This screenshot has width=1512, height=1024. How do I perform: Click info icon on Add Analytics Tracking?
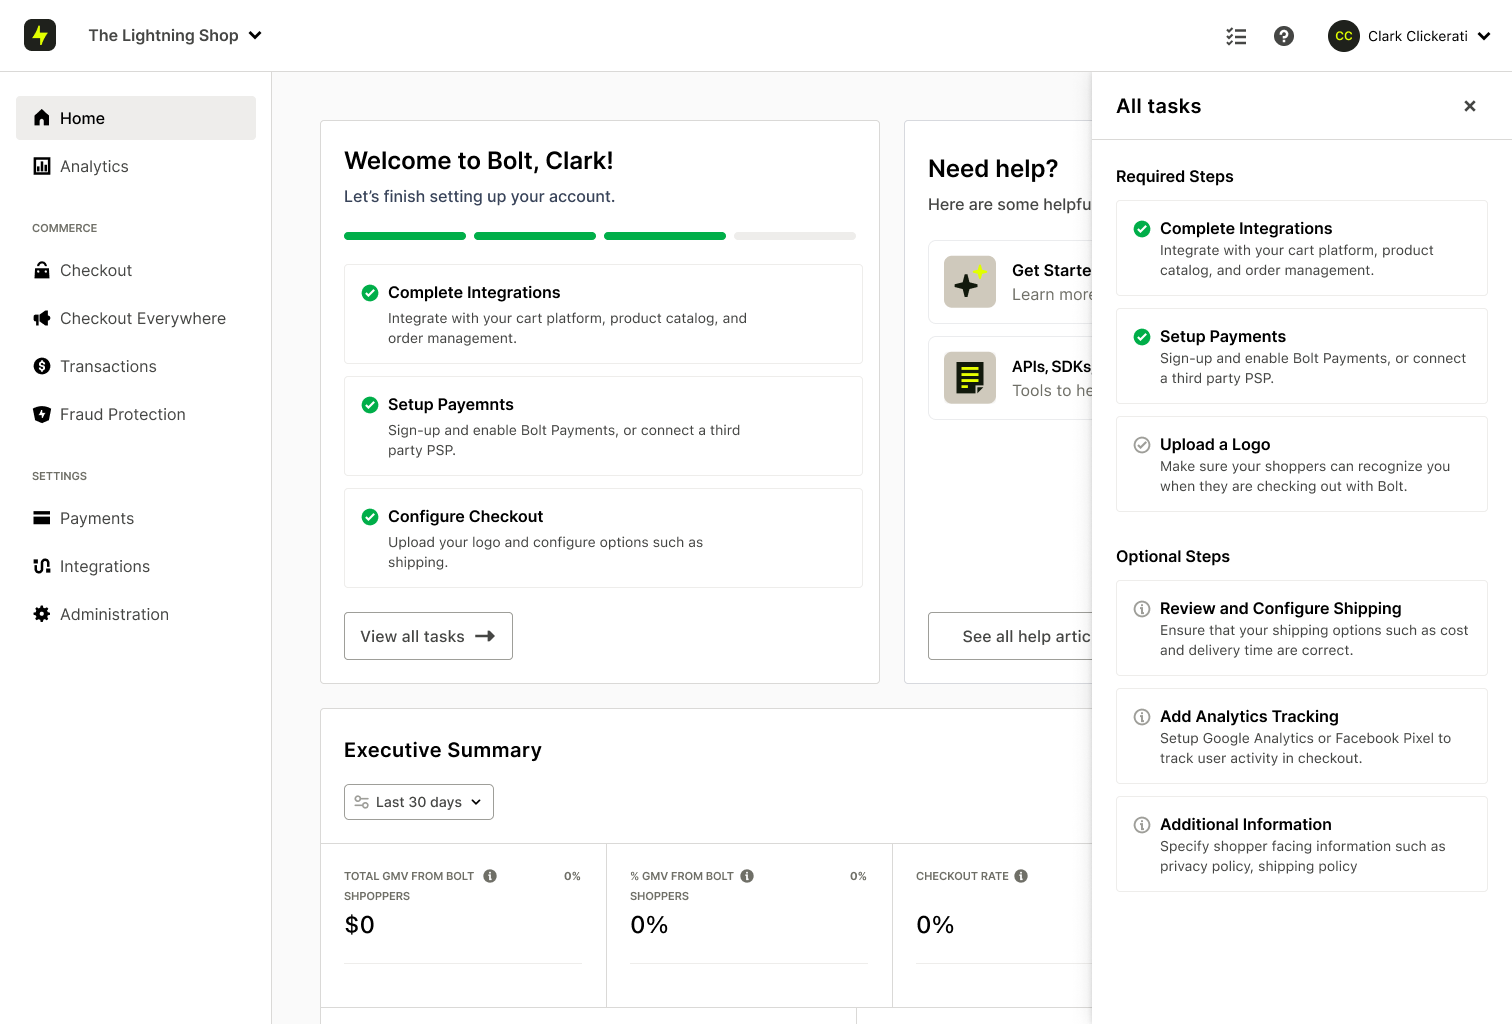pyautogui.click(x=1141, y=717)
